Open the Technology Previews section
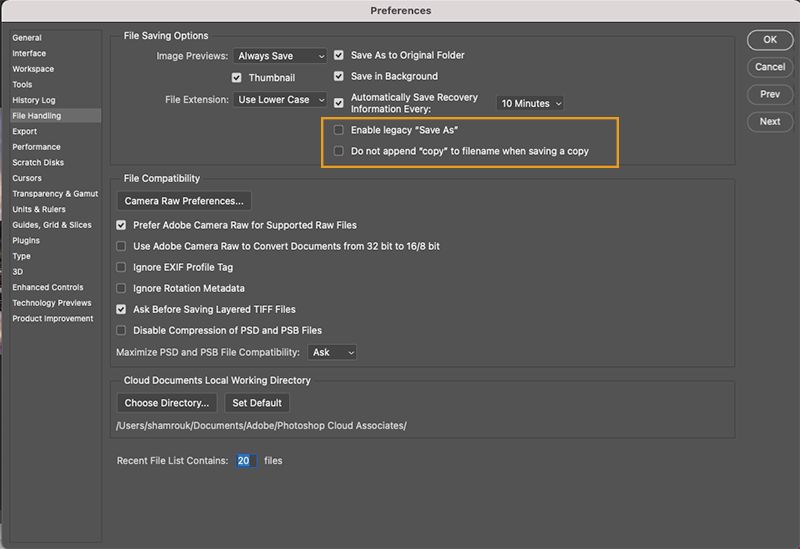800x549 pixels. click(x=52, y=303)
